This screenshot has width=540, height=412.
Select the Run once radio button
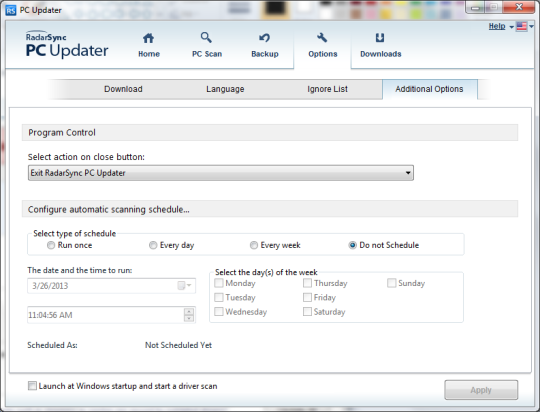pos(51,245)
